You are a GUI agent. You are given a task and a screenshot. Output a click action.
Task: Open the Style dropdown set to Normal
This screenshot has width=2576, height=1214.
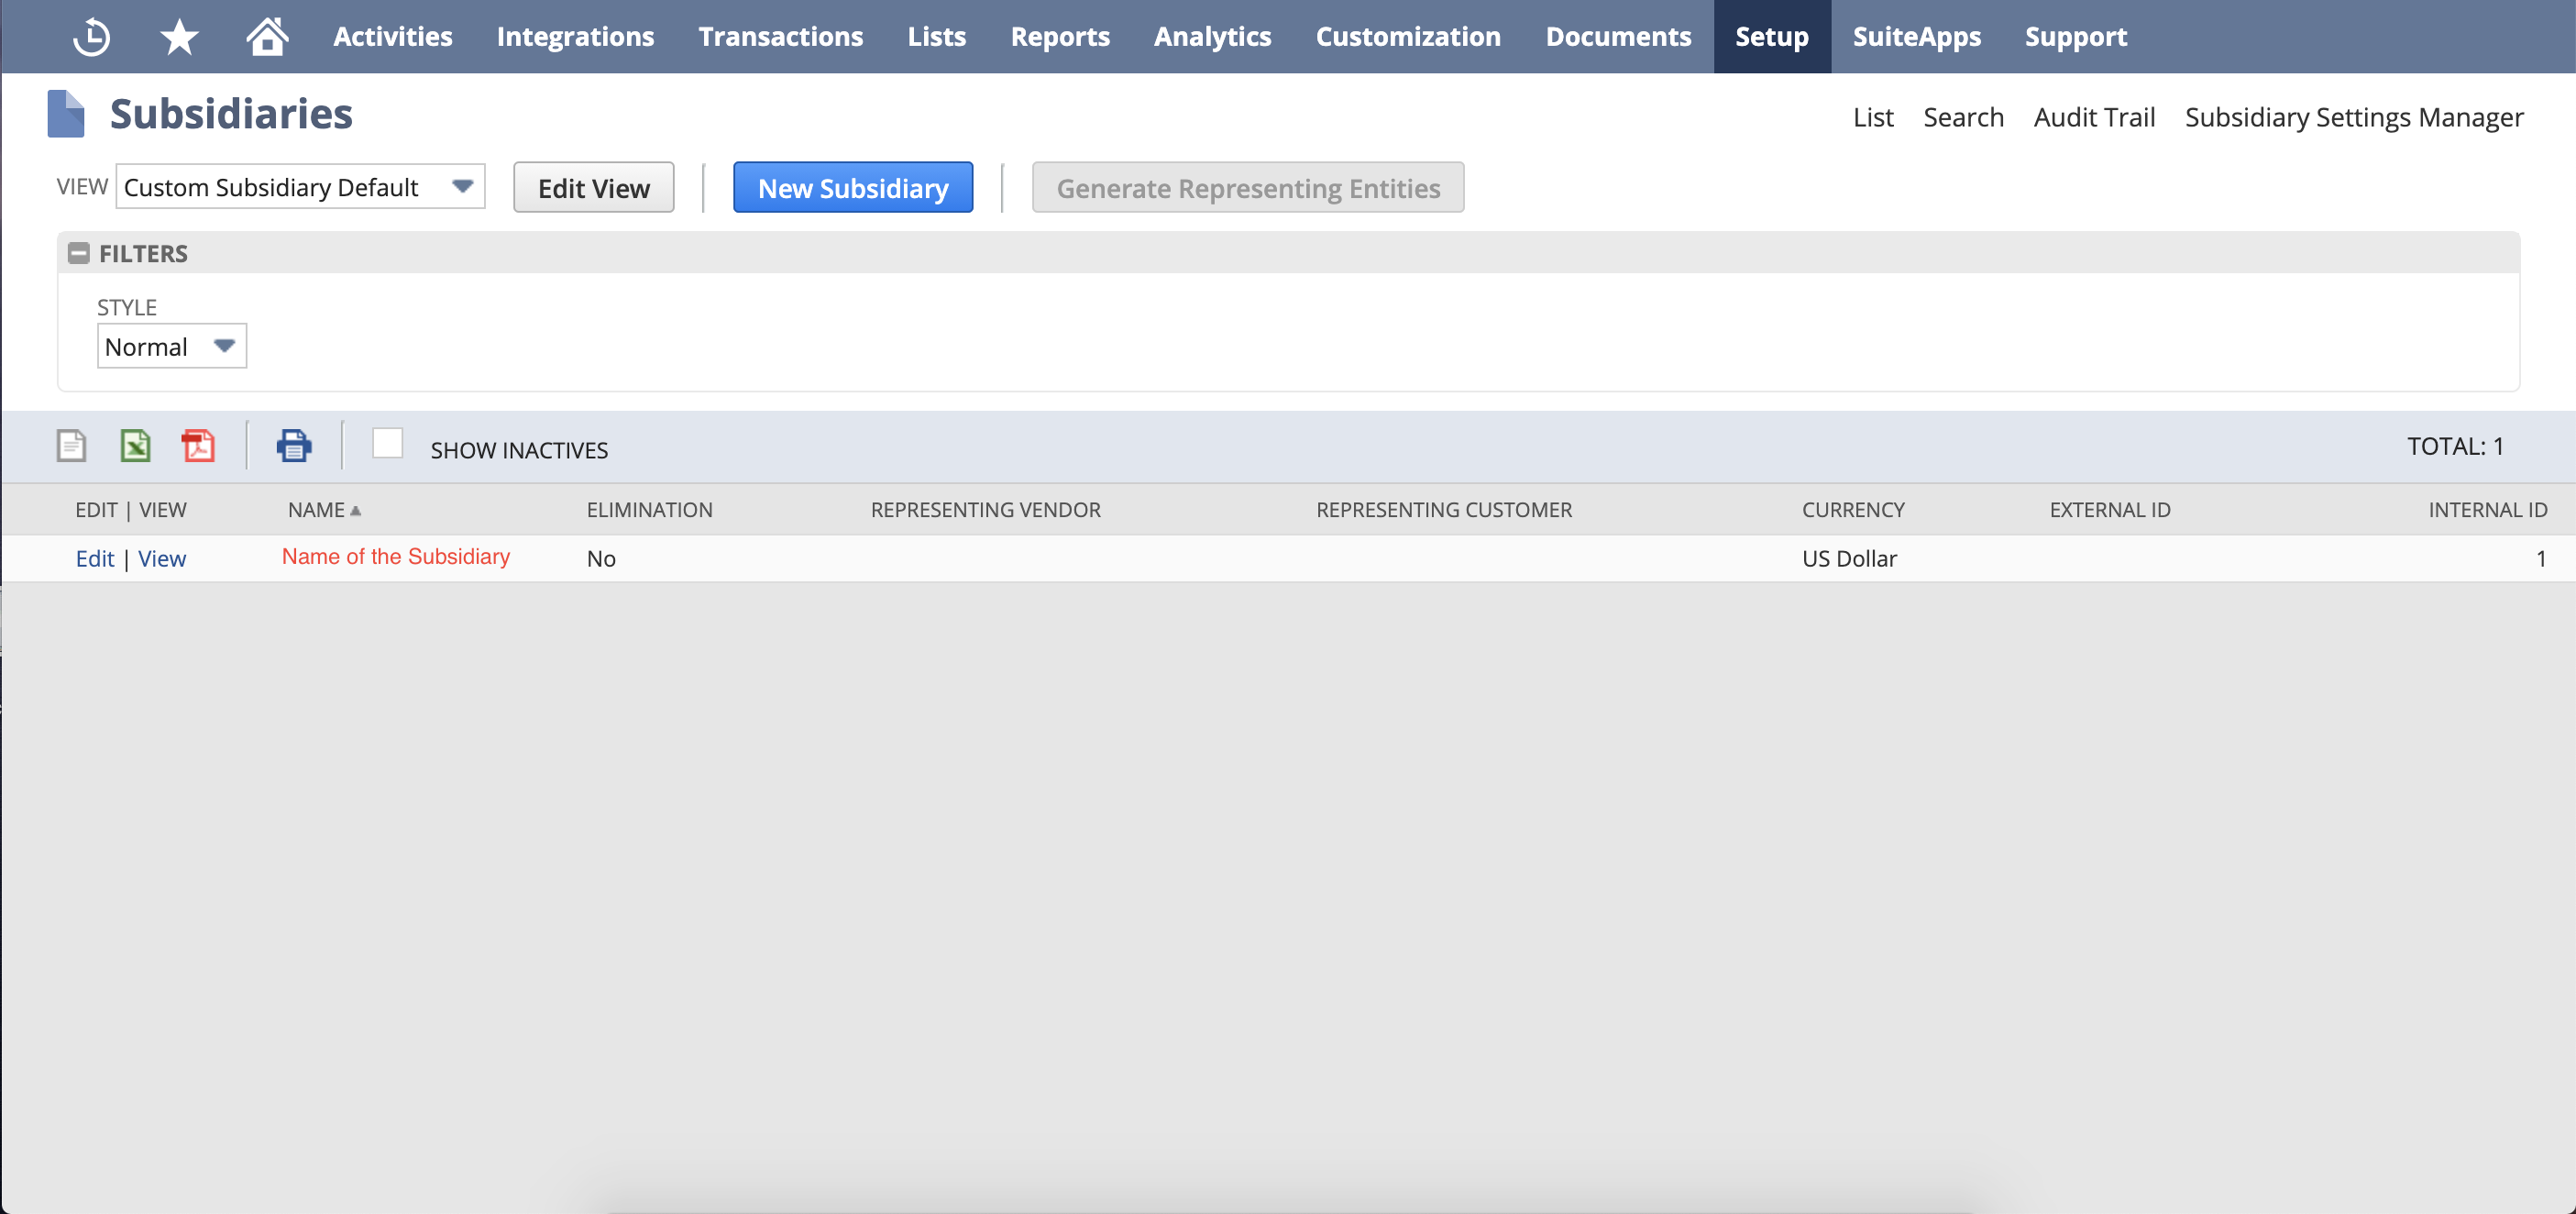pos(225,346)
